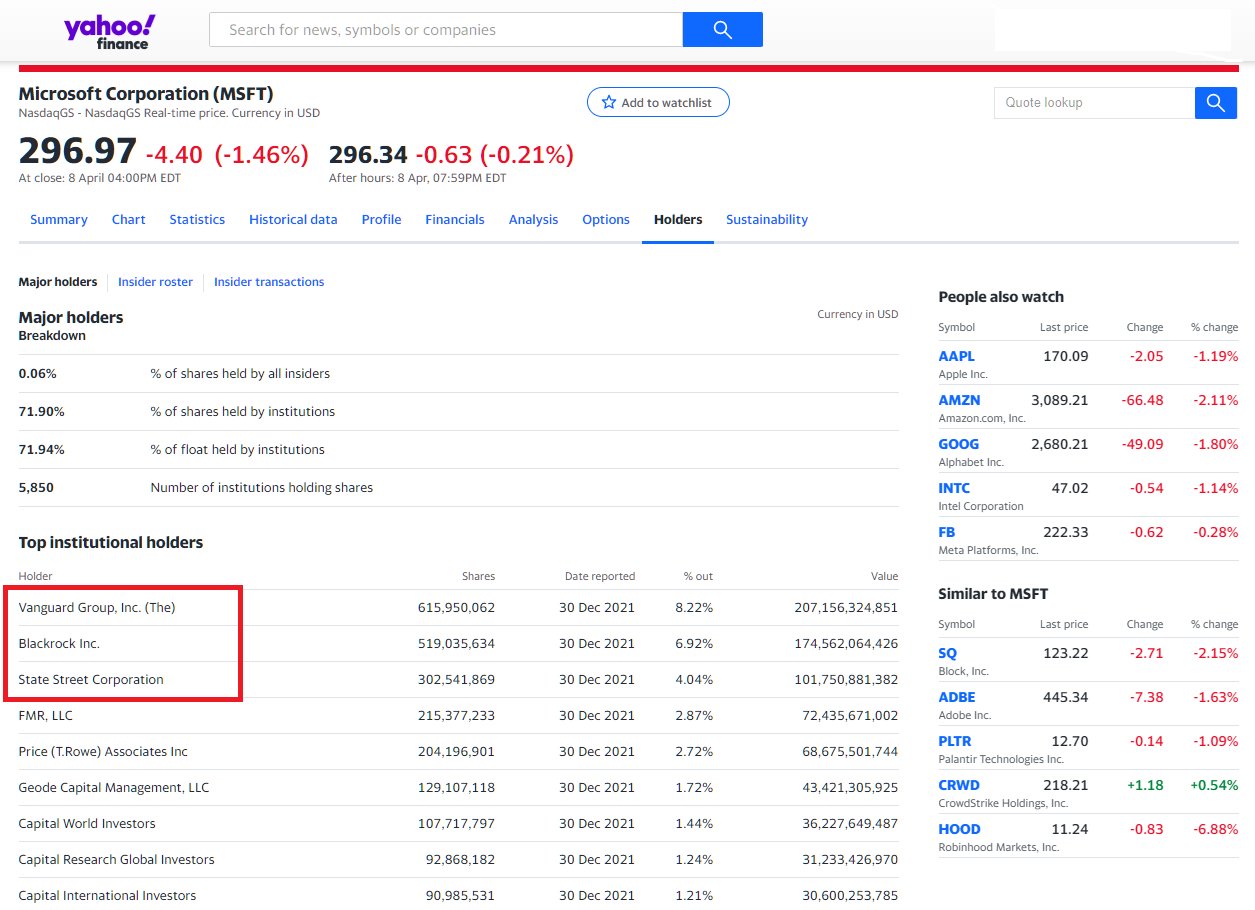Click the 296.97 closing price
This screenshot has width=1255, height=910.
(x=78, y=151)
